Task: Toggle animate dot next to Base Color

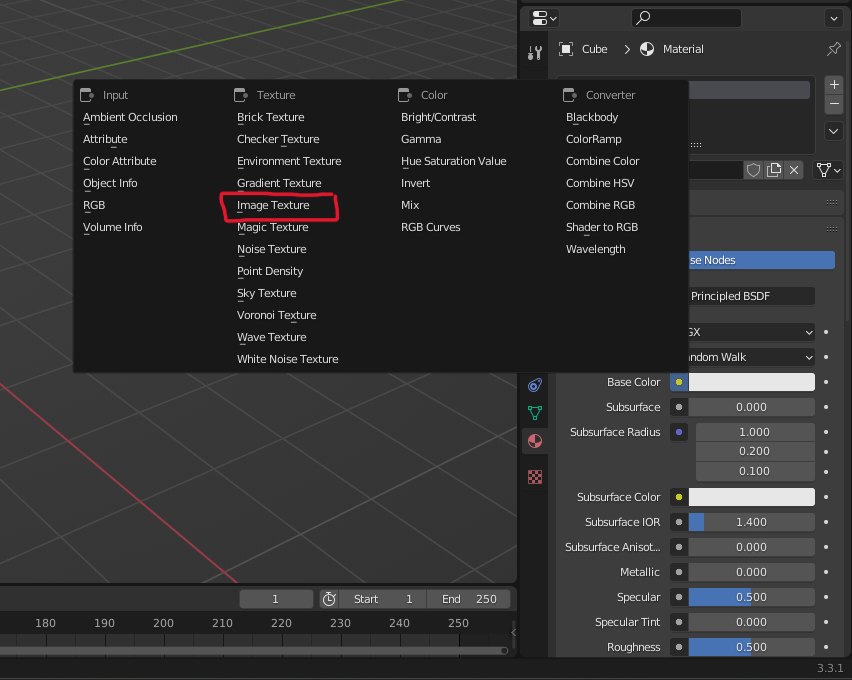Action: [826, 382]
